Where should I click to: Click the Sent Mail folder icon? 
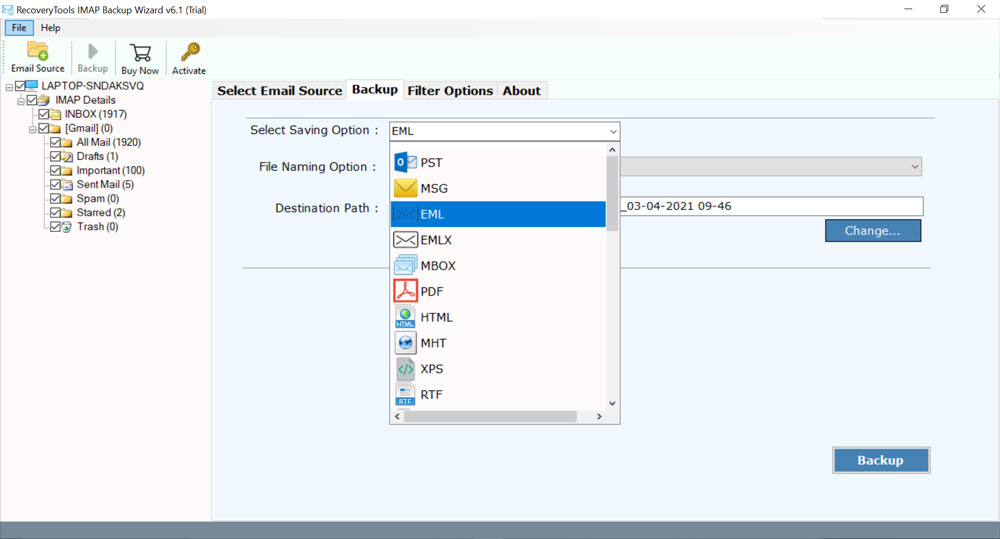click(67, 184)
